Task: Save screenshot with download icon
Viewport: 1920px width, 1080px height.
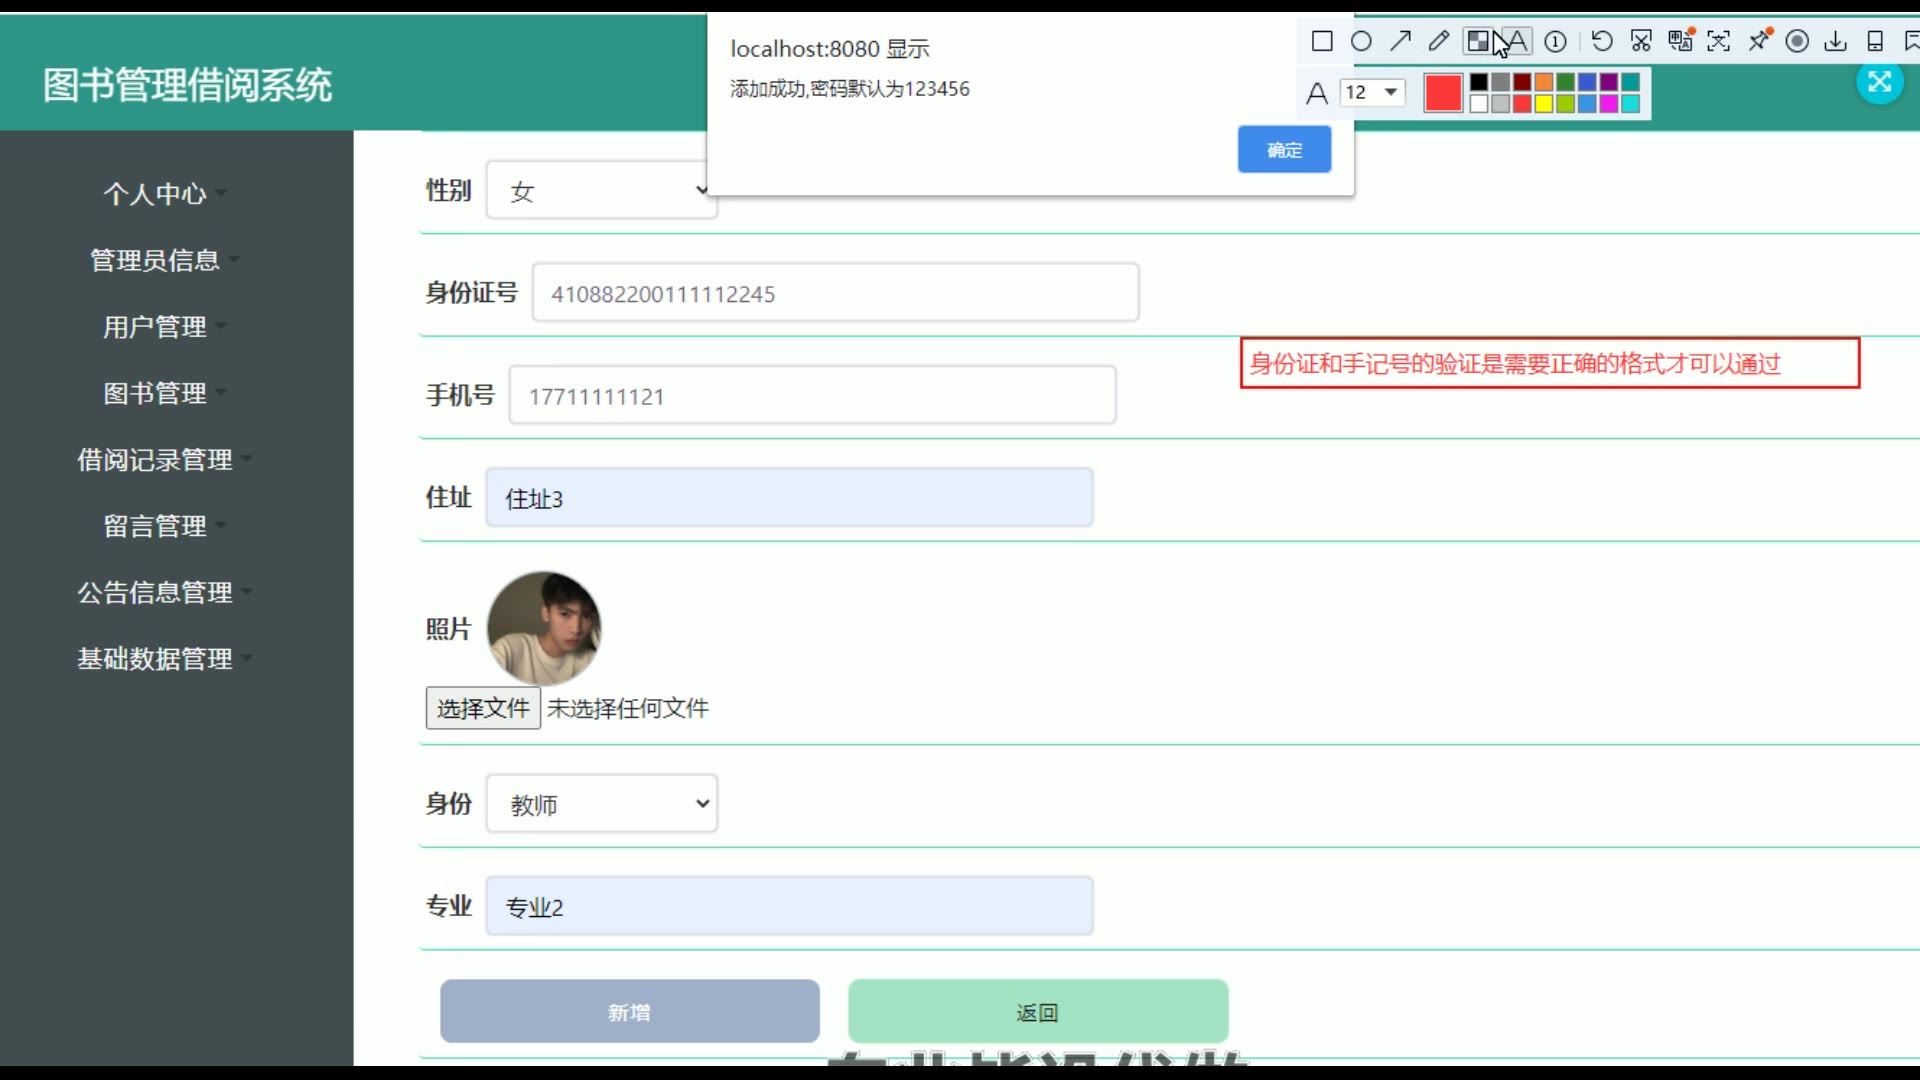Action: [1836, 41]
